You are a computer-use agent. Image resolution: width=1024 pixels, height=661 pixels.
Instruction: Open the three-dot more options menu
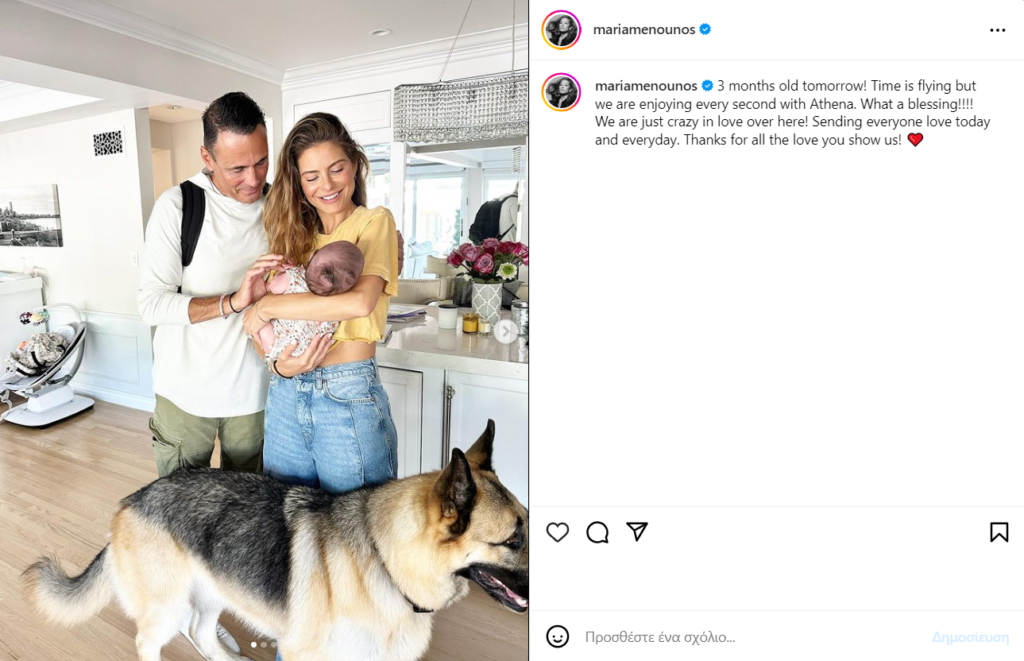click(x=997, y=30)
